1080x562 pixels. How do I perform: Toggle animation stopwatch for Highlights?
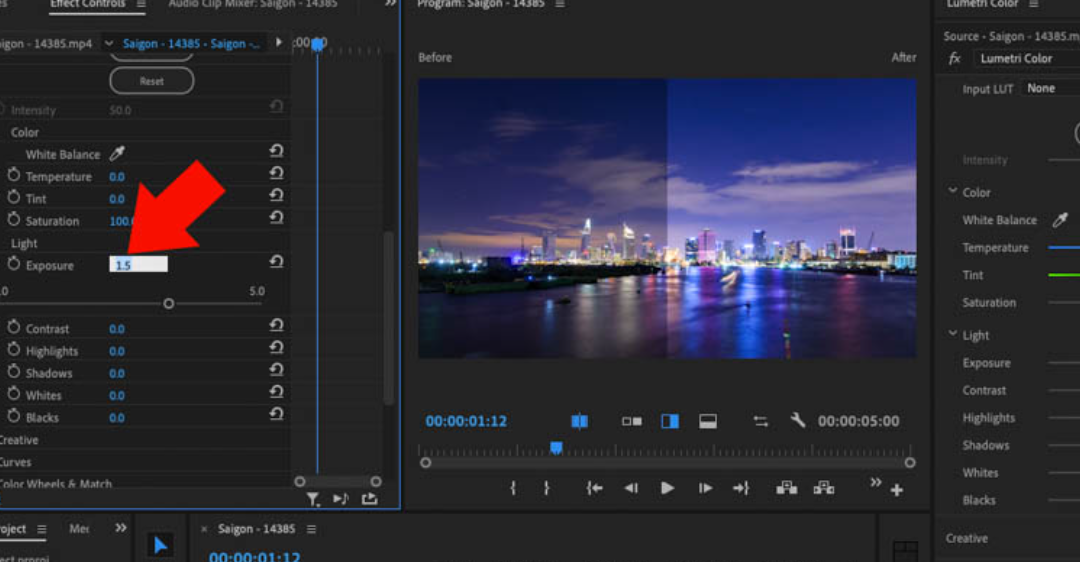14,349
